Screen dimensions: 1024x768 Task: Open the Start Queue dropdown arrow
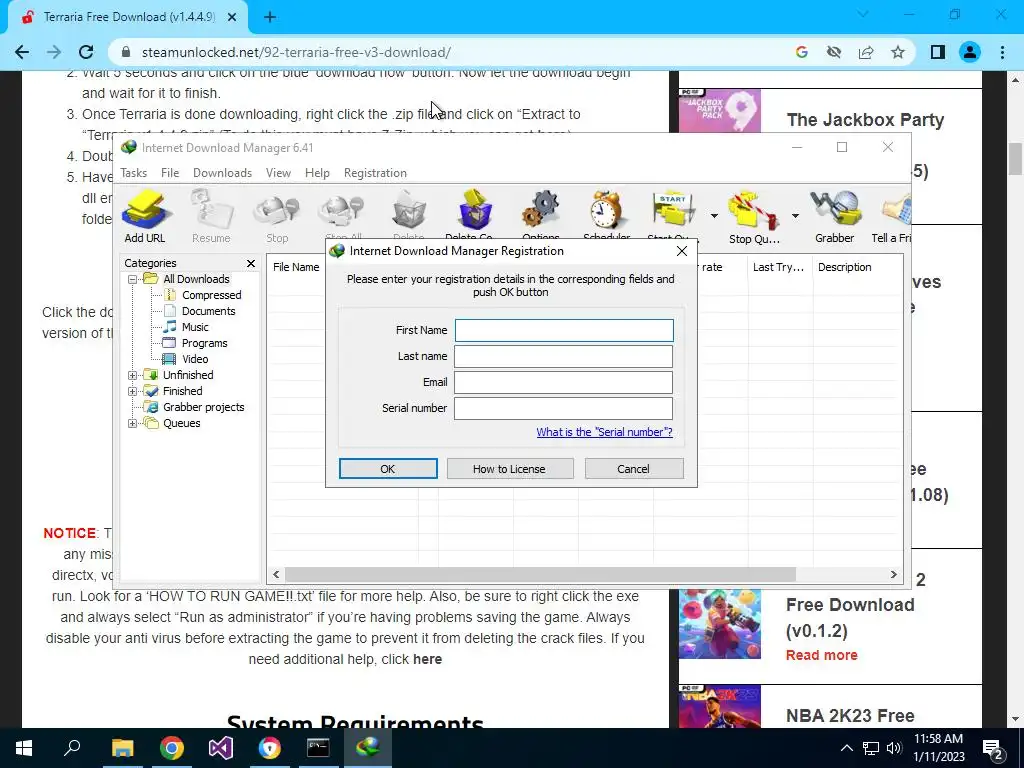[x=714, y=216]
